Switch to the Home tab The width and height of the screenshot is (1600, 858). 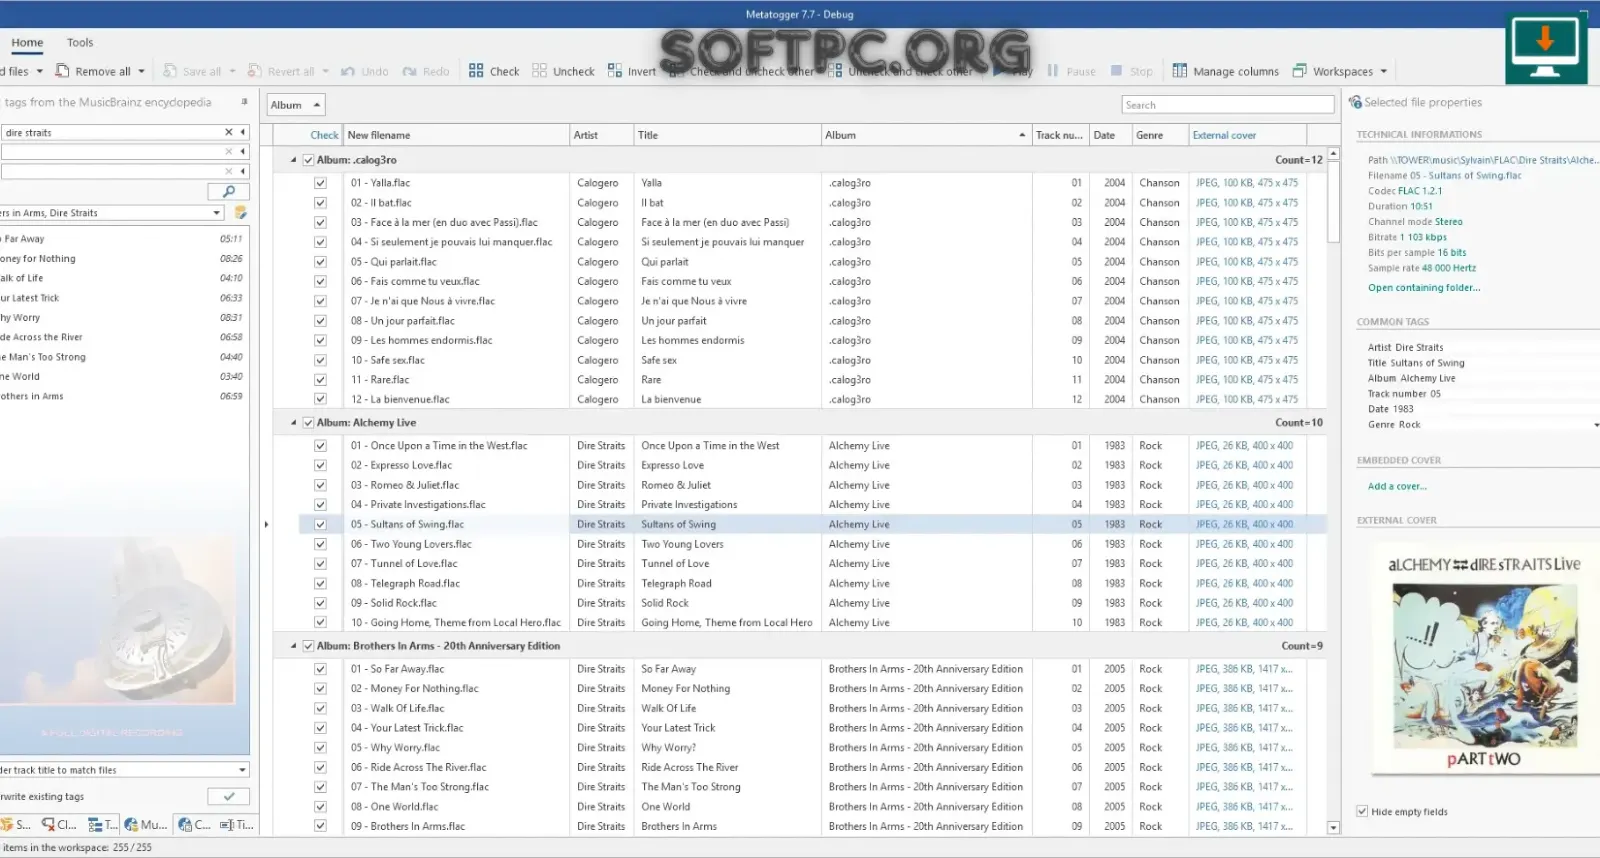click(27, 43)
